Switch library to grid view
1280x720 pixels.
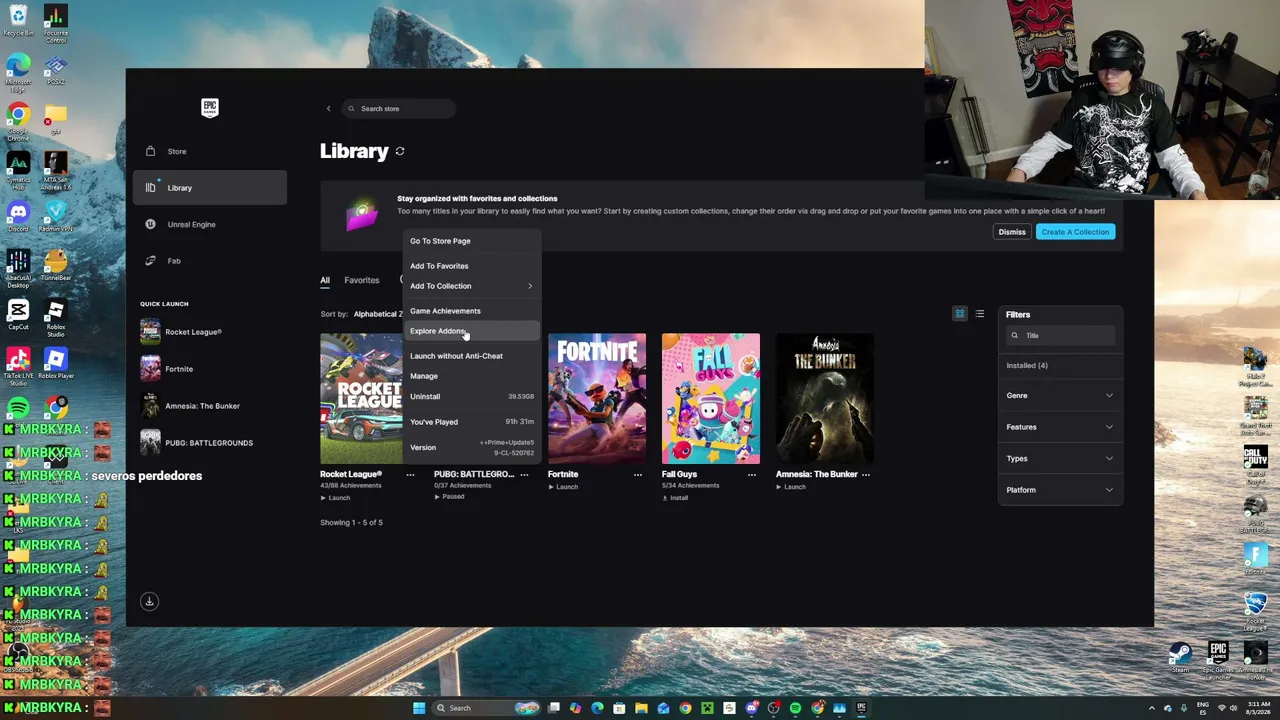click(960, 314)
